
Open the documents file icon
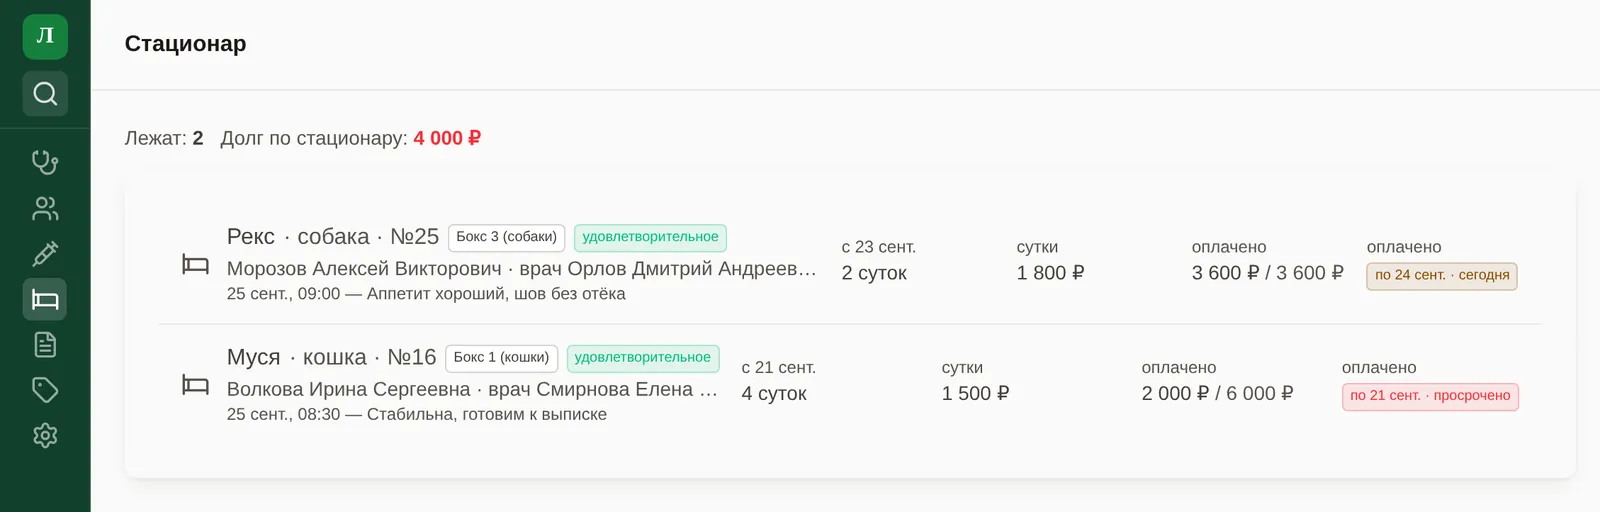(x=45, y=345)
